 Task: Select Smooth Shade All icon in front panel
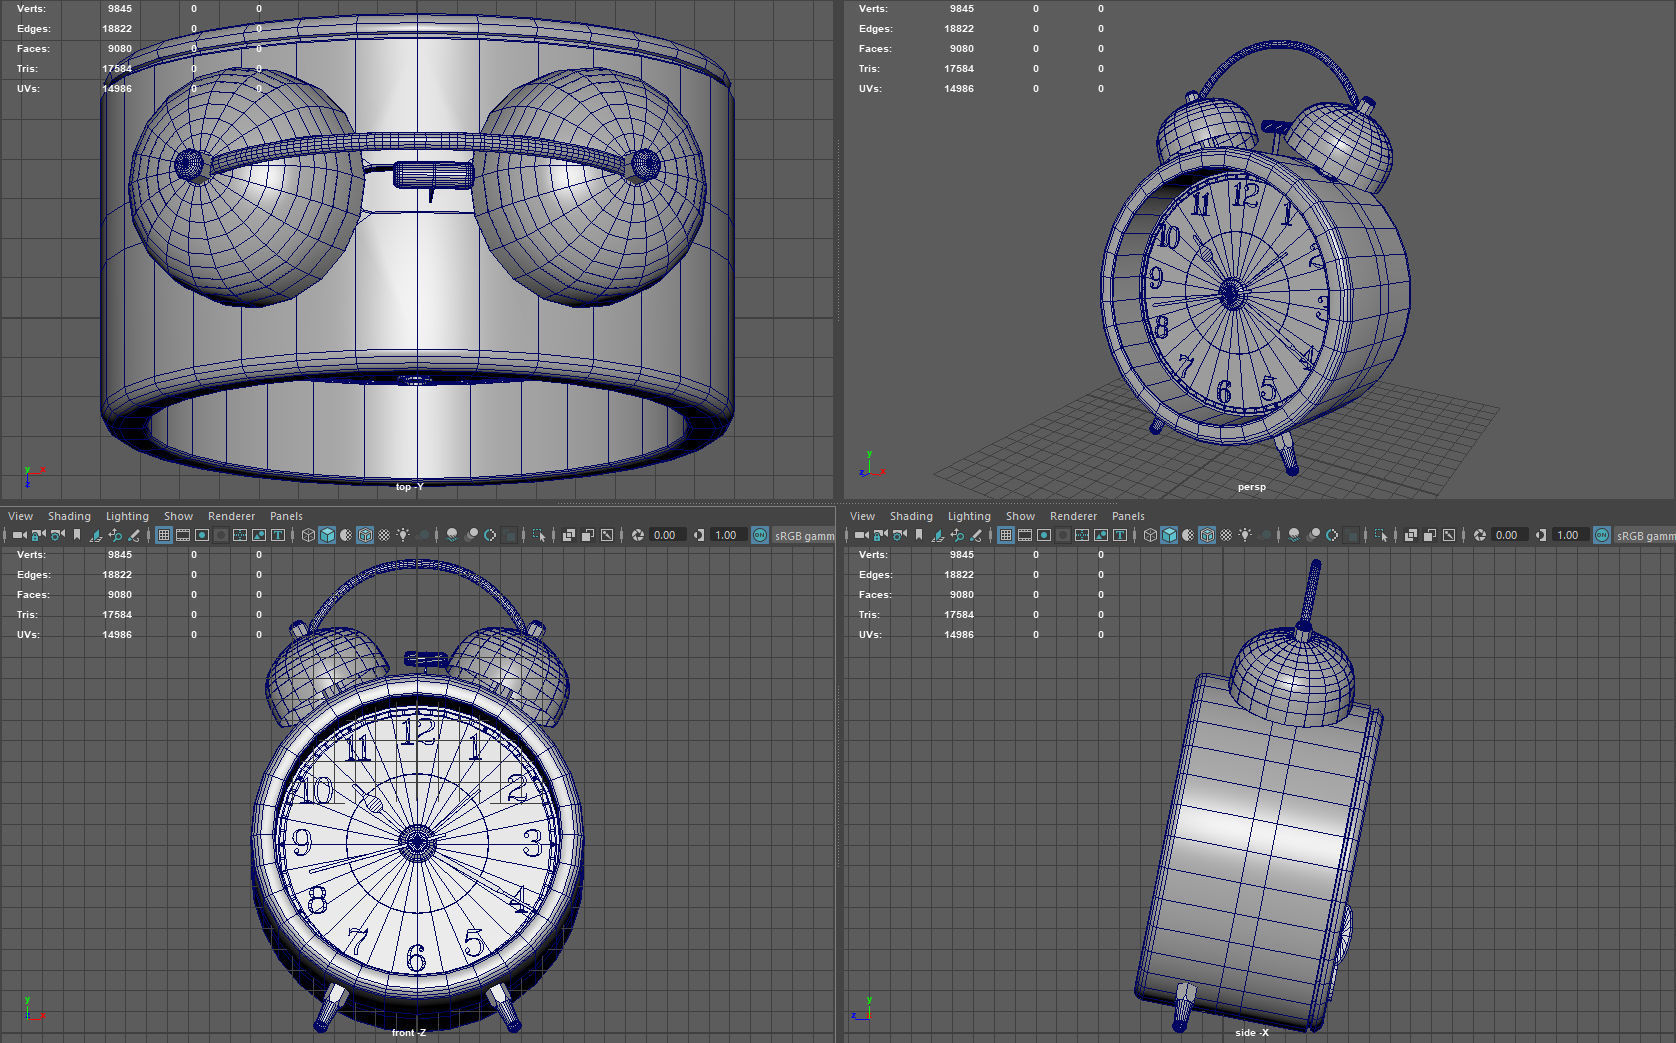point(326,535)
